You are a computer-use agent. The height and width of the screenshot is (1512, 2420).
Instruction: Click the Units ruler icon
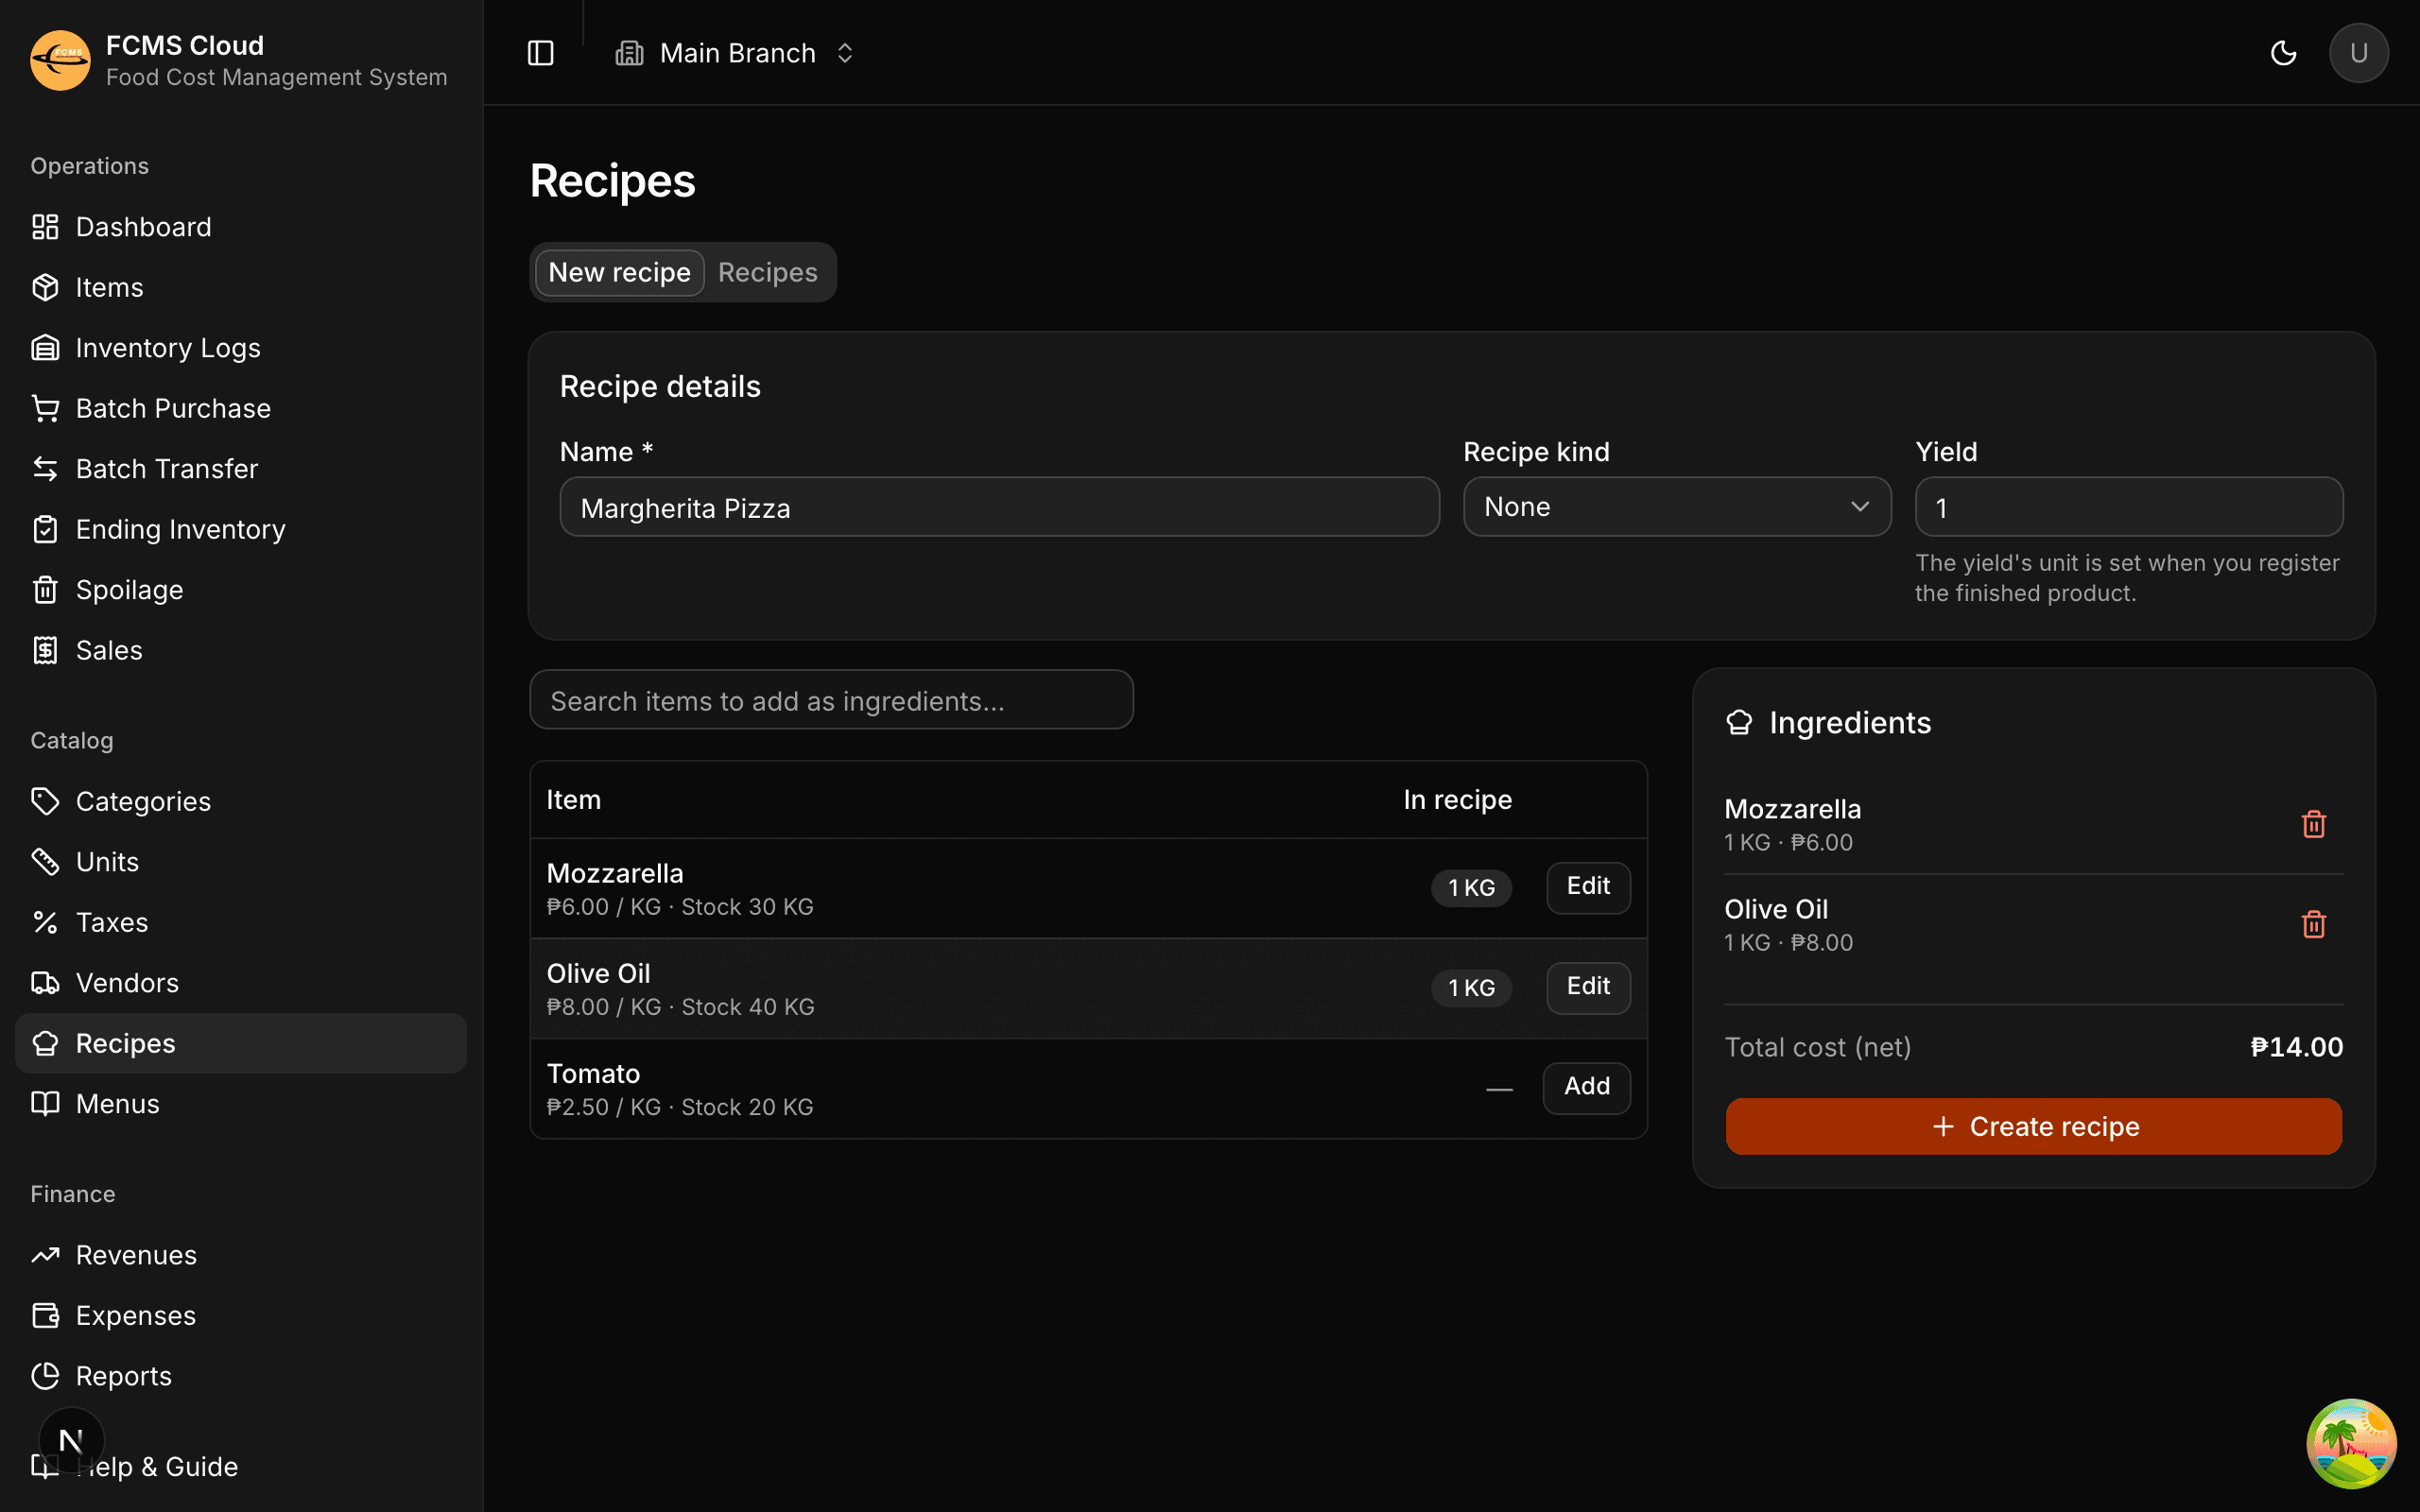pyautogui.click(x=45, y=862)
